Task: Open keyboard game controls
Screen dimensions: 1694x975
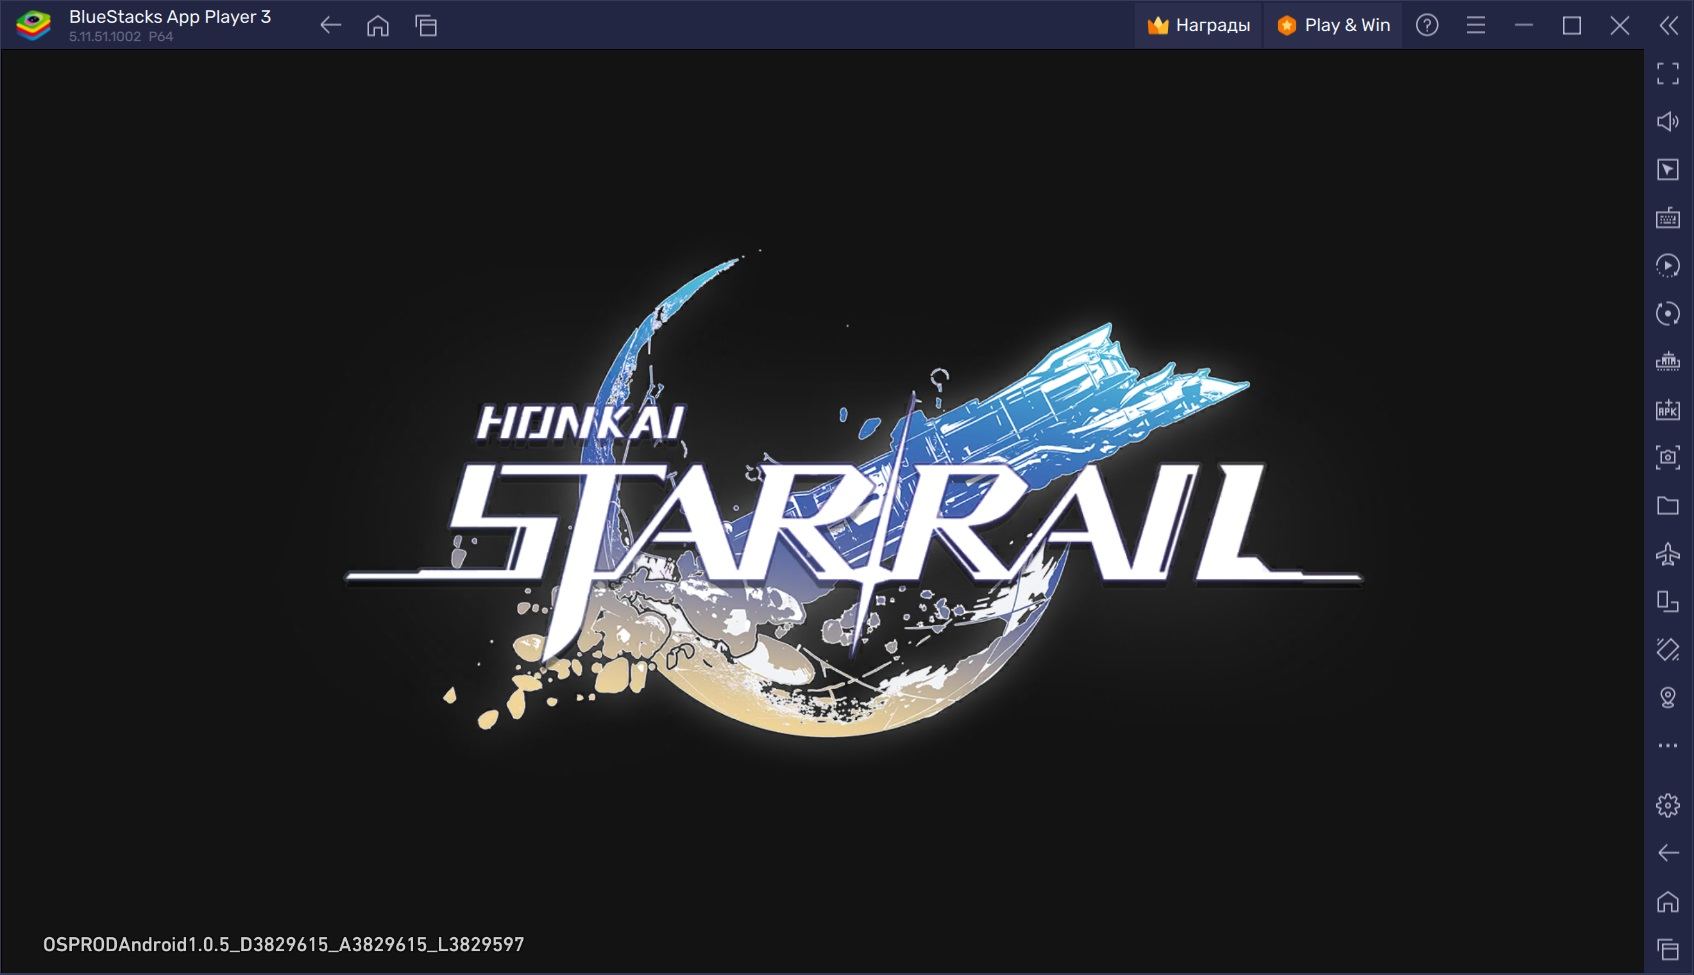Action: coord(1668,217)
